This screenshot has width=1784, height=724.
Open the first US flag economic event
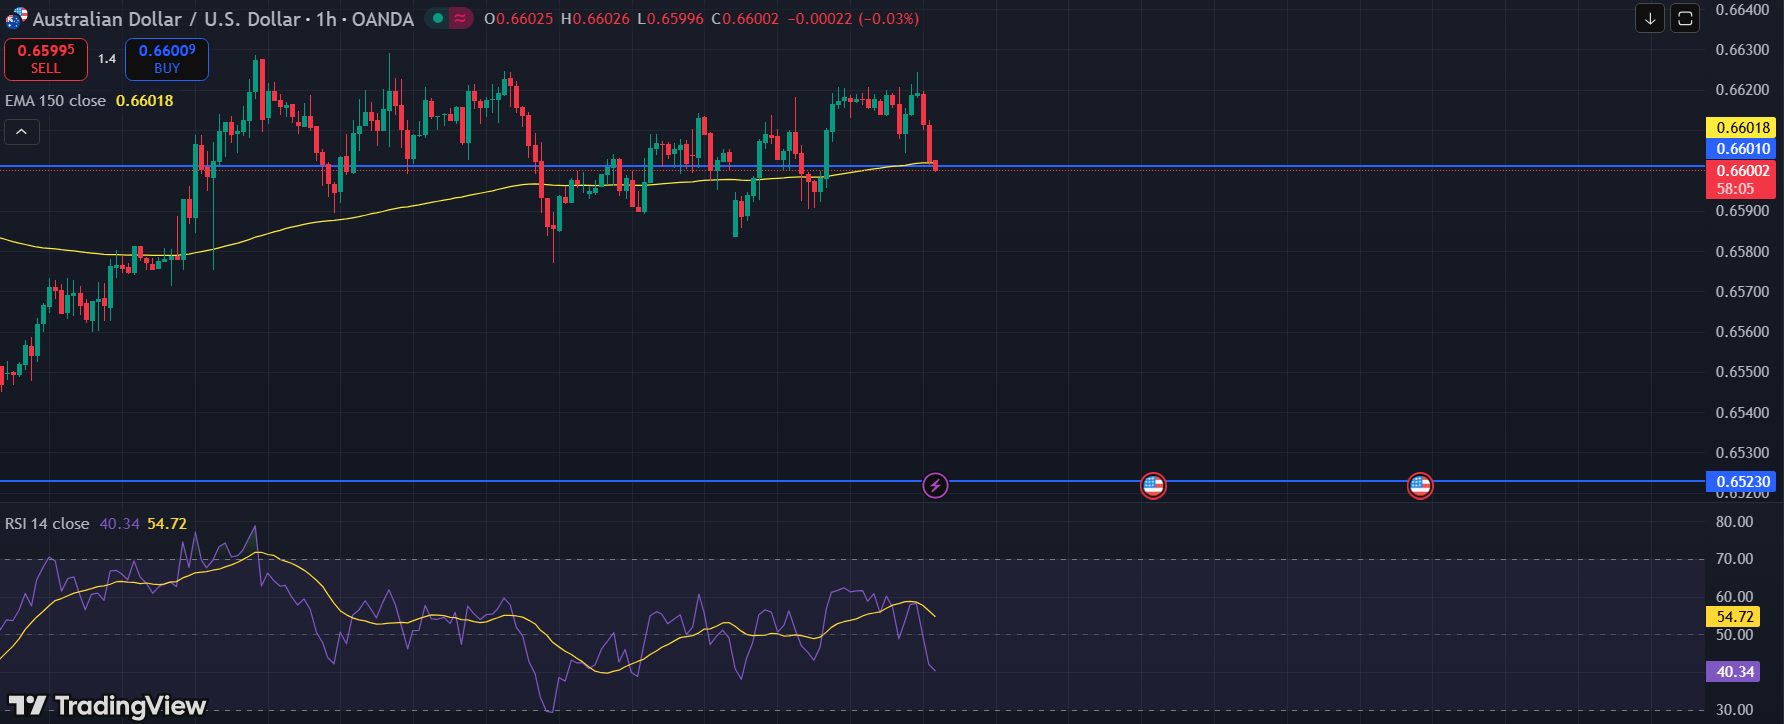coord(1153,486)
